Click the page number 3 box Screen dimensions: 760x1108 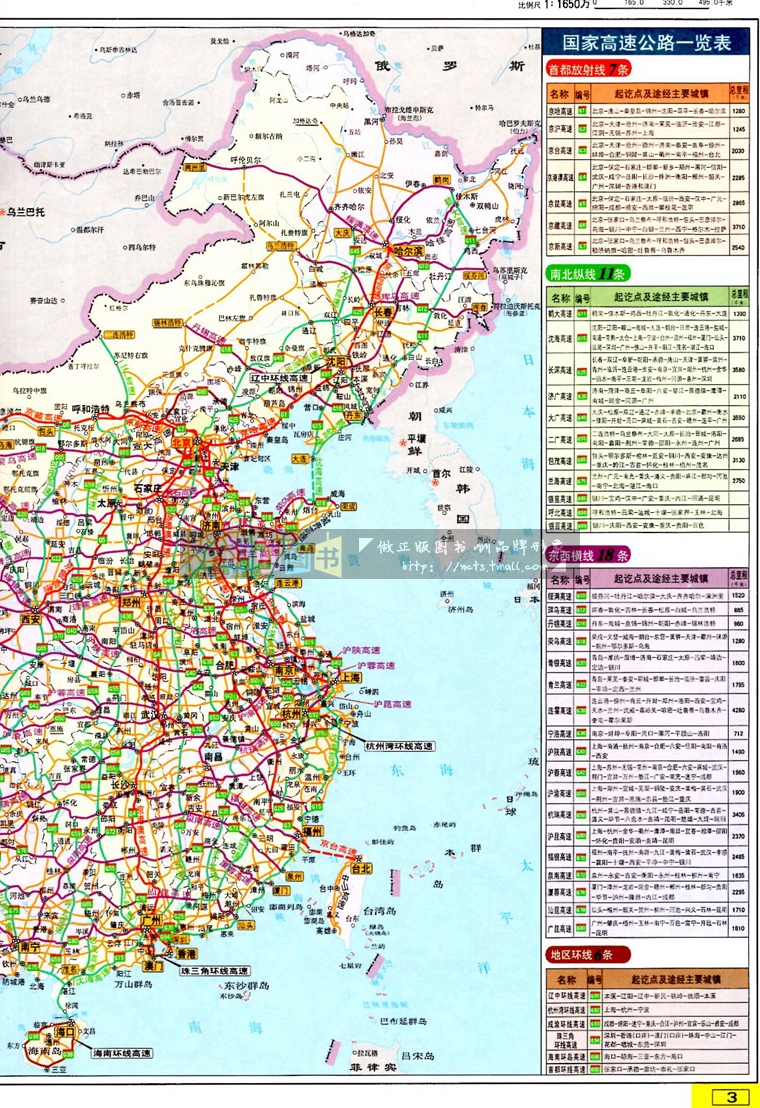[x=732, y=1097]
